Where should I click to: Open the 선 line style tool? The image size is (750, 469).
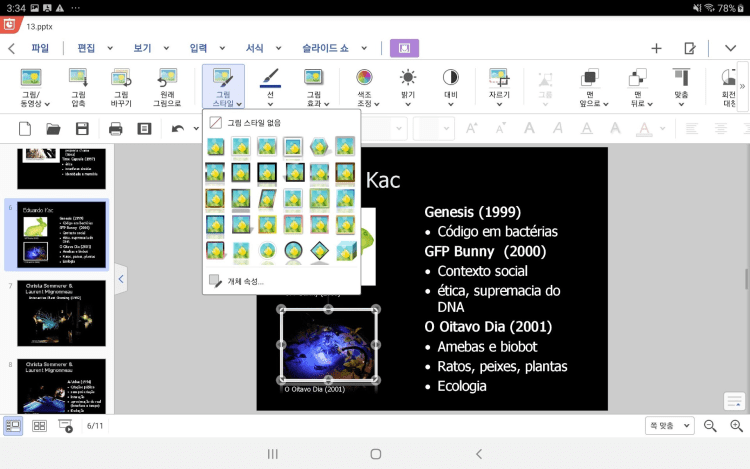pyautogui.click(x=270, y=87)
